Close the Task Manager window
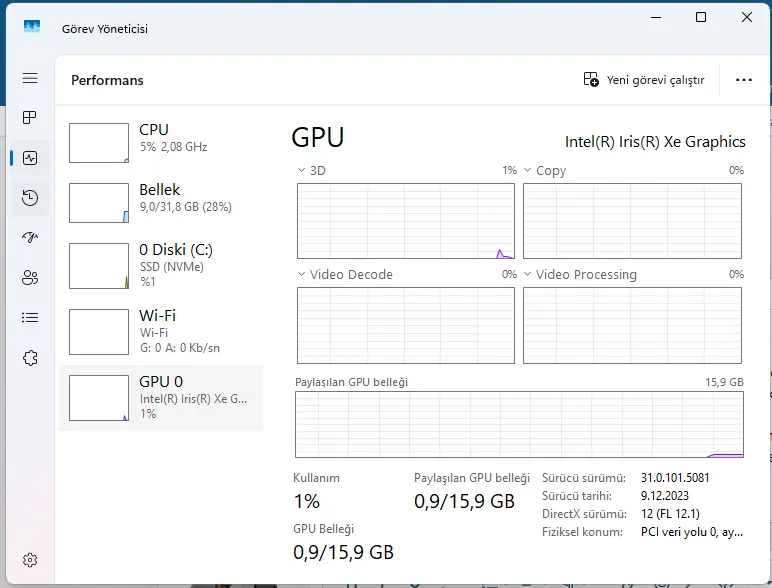This screenshot has width=772, height=588. click(747, 17)
